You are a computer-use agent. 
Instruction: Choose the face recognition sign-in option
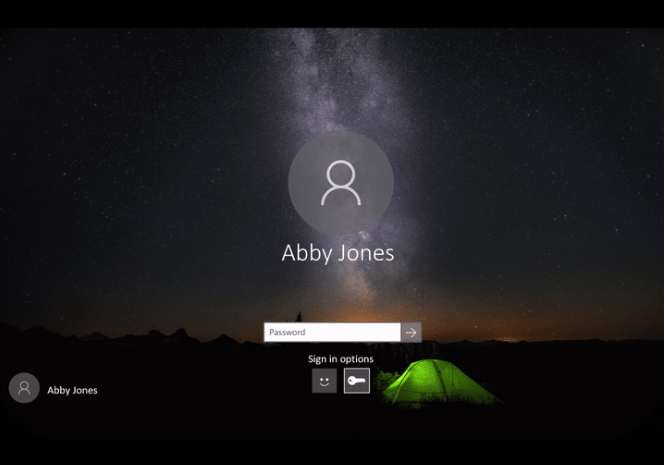click(324, 381)
